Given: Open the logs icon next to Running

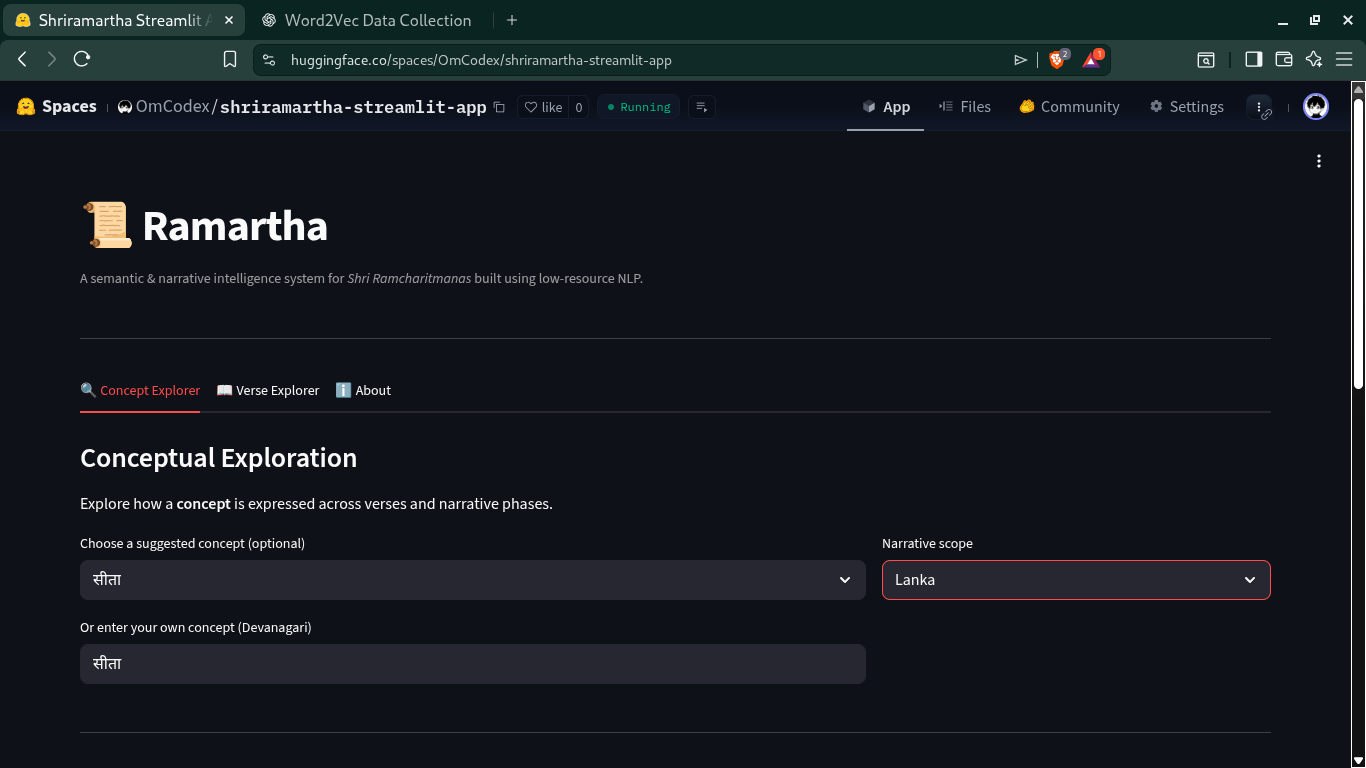Looking at the screenshot, I should pyautogui.click(x=701, y=107).
